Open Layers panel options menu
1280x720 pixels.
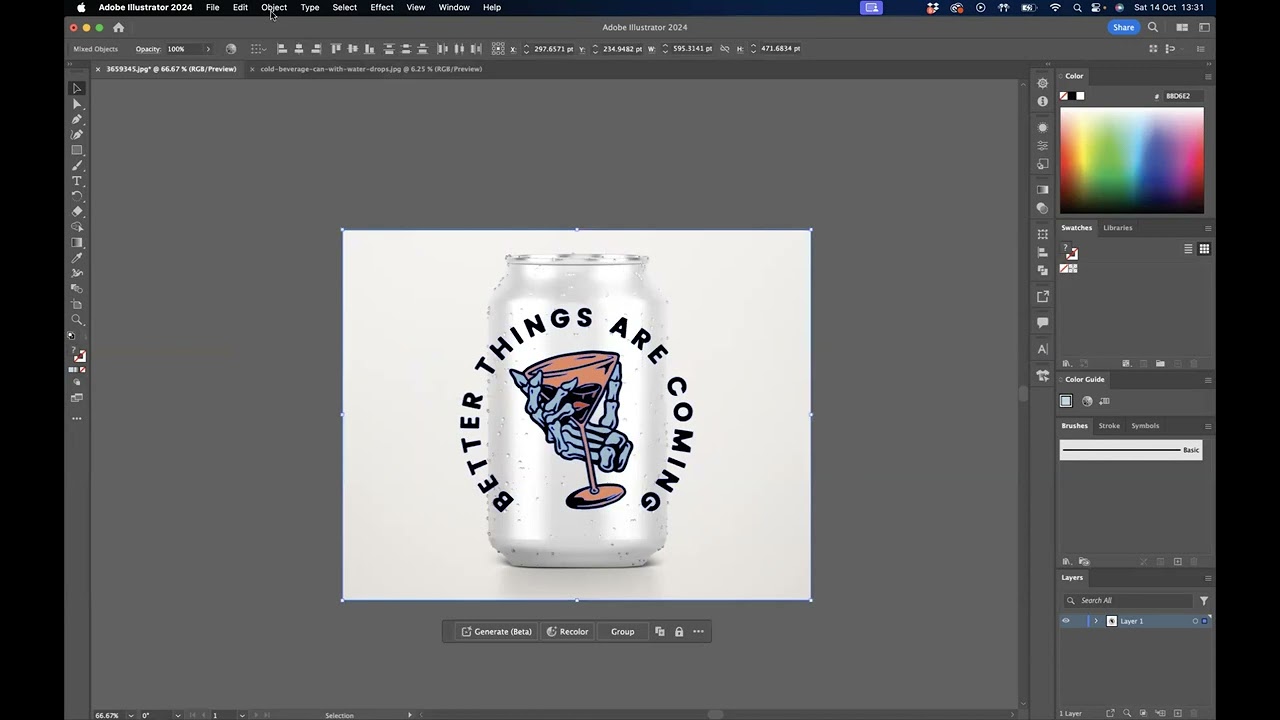pos(1208,578)
